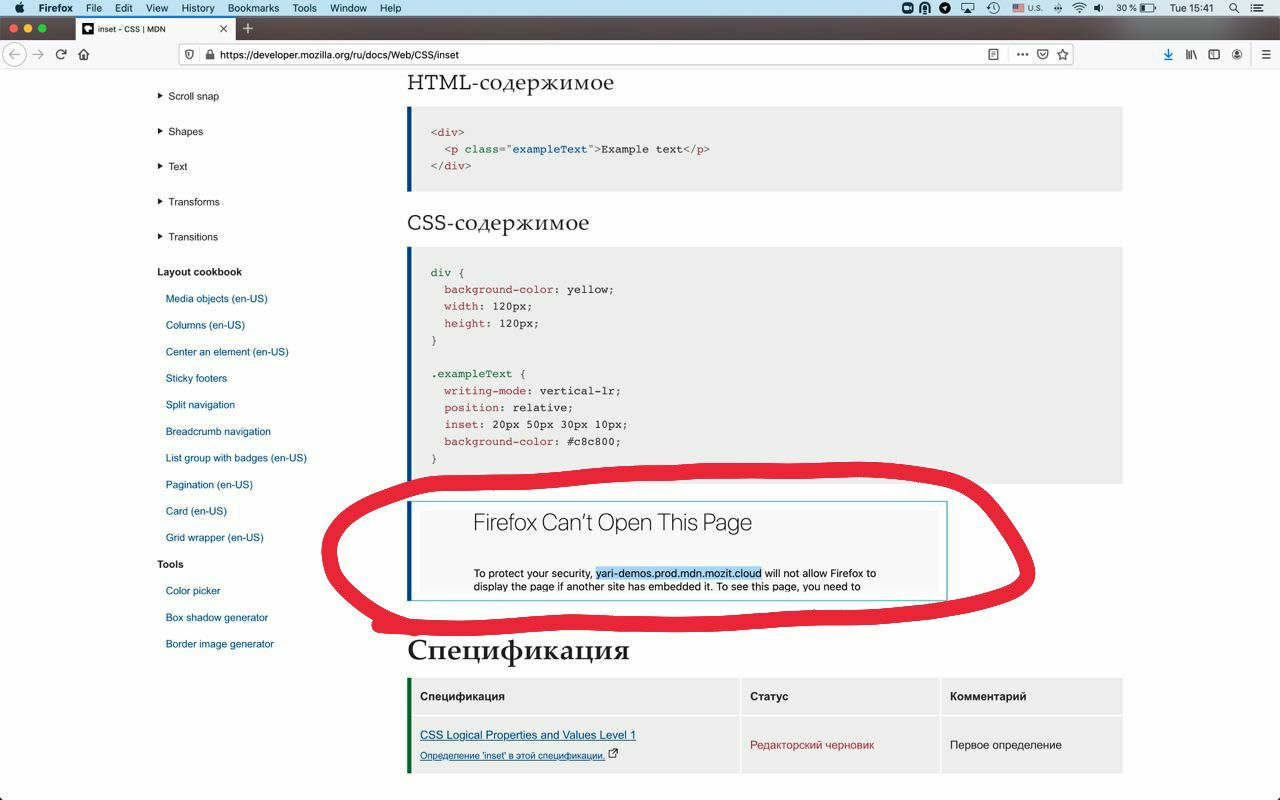Open the Firefox downloads panel

tap(1168, 55)
